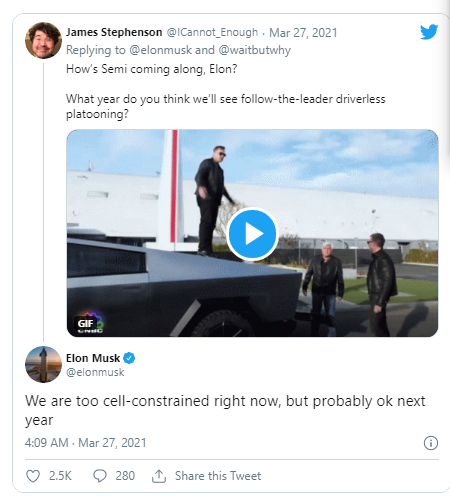Open the Mar 27, 2021 reply date
This screenshot has height=496, width=450.
303,33
